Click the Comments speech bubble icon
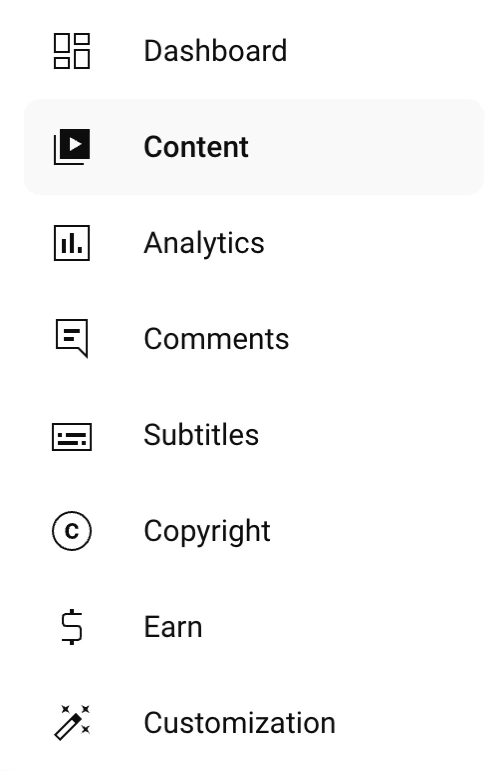501x771 pixels. pyautogui.click(x=72, y=339)
